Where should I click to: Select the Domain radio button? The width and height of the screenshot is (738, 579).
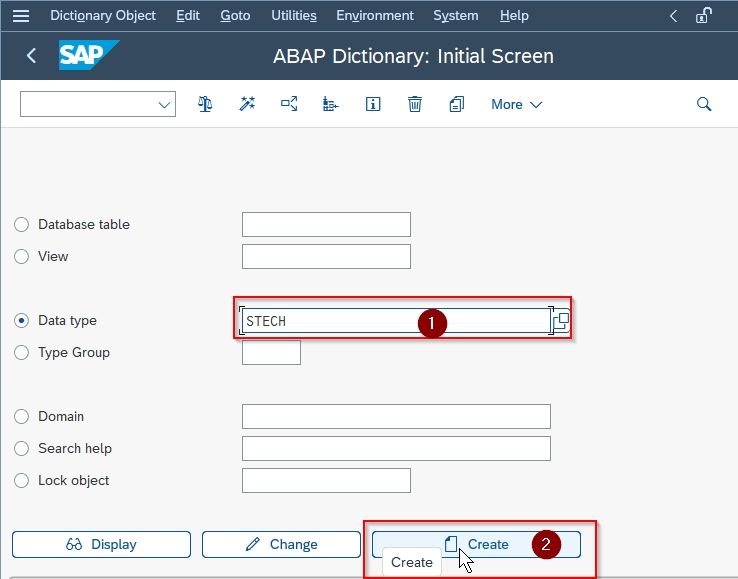21,417
